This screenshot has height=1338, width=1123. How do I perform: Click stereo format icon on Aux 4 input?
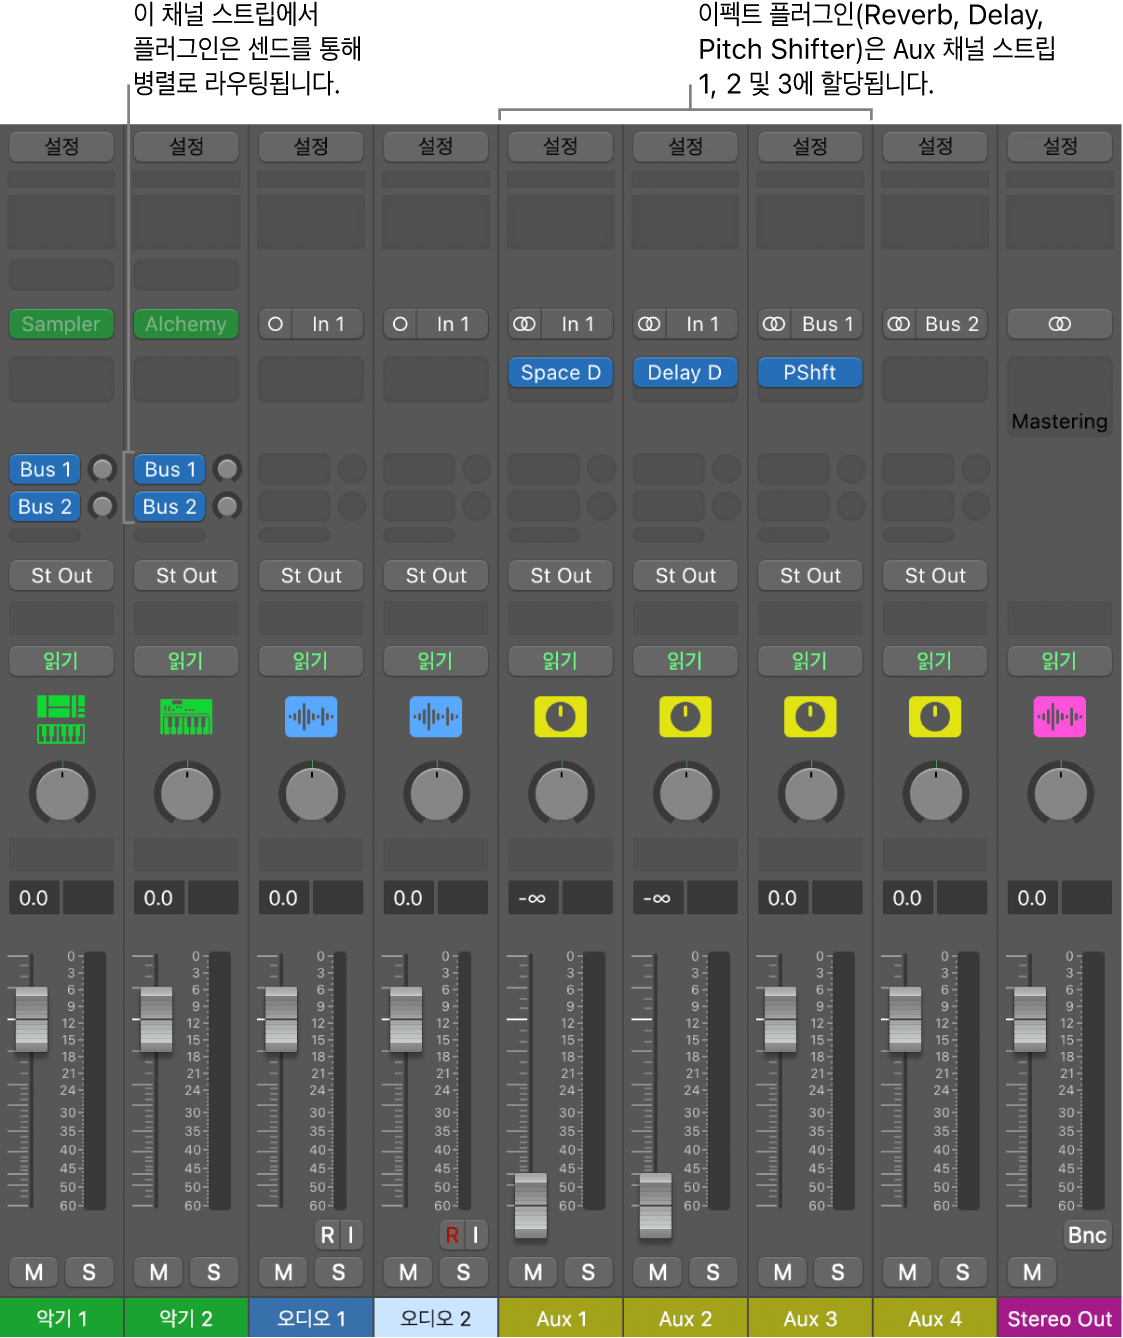tap(899, 324)
